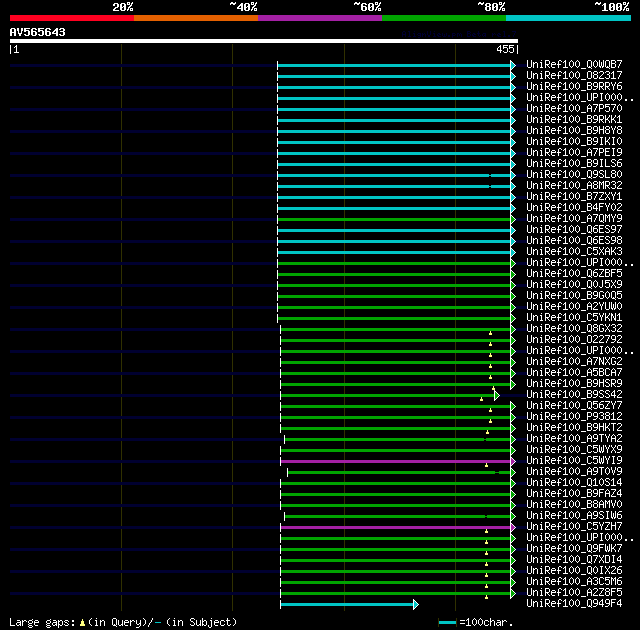Select the UniRef100_Q8GX32 label
640x630 pixels.
tap(574, 328)
